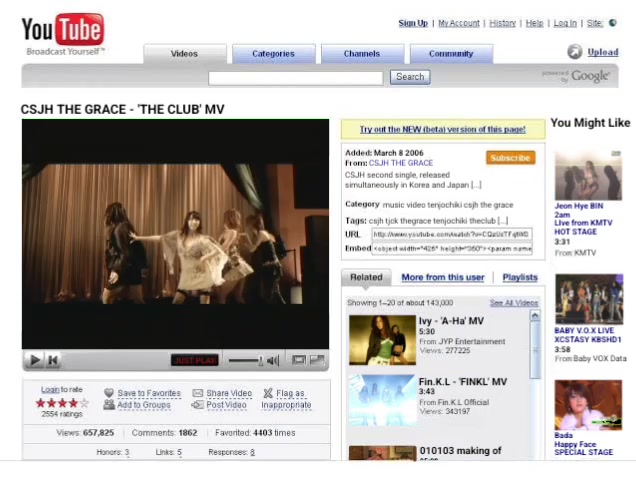Click the heart icon for Save to Favorites
636x480 pixels.
(109, 393)
